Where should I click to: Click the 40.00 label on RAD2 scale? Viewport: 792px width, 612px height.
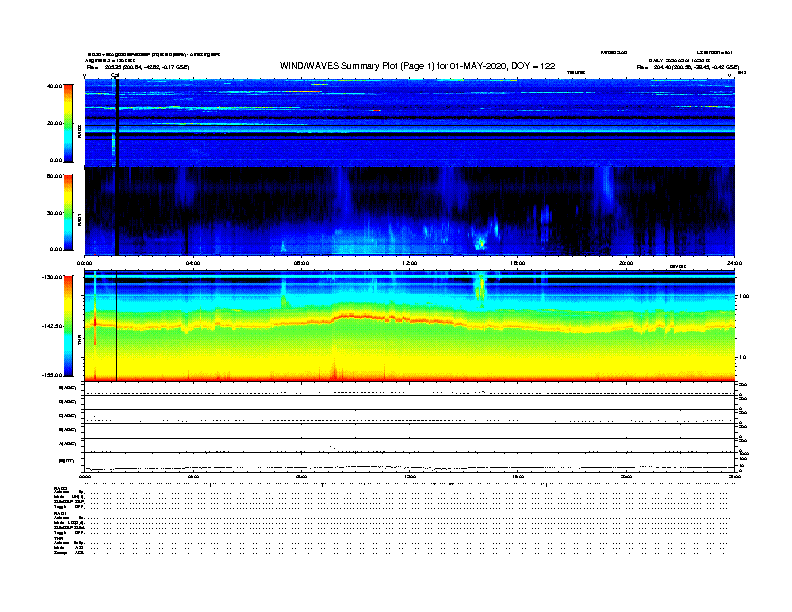click(x=54, y=86)
